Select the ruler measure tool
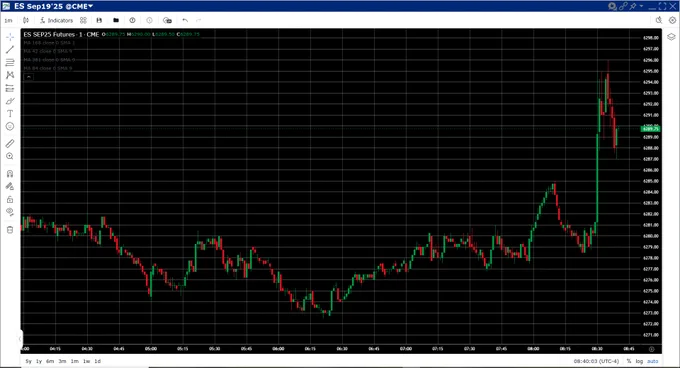This screenshot has width=680, height=368. 10,143
